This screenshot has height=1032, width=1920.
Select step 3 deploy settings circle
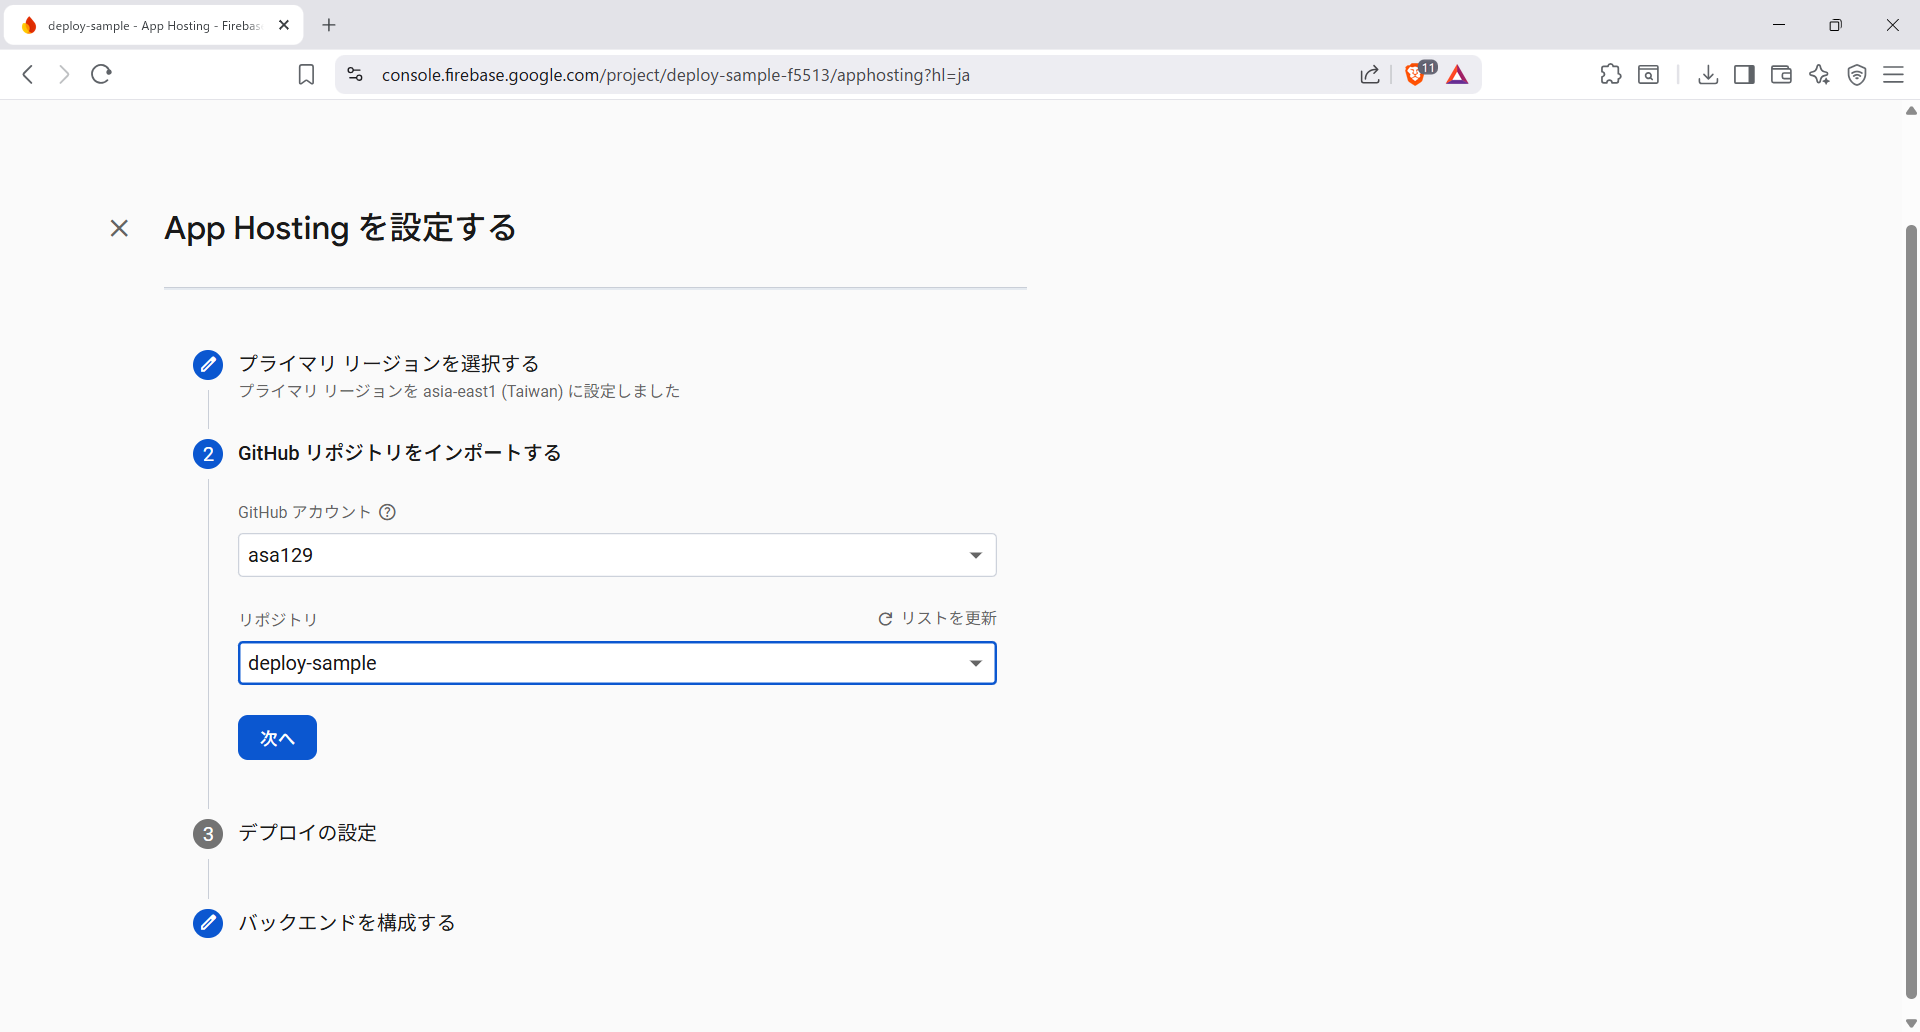208,834
